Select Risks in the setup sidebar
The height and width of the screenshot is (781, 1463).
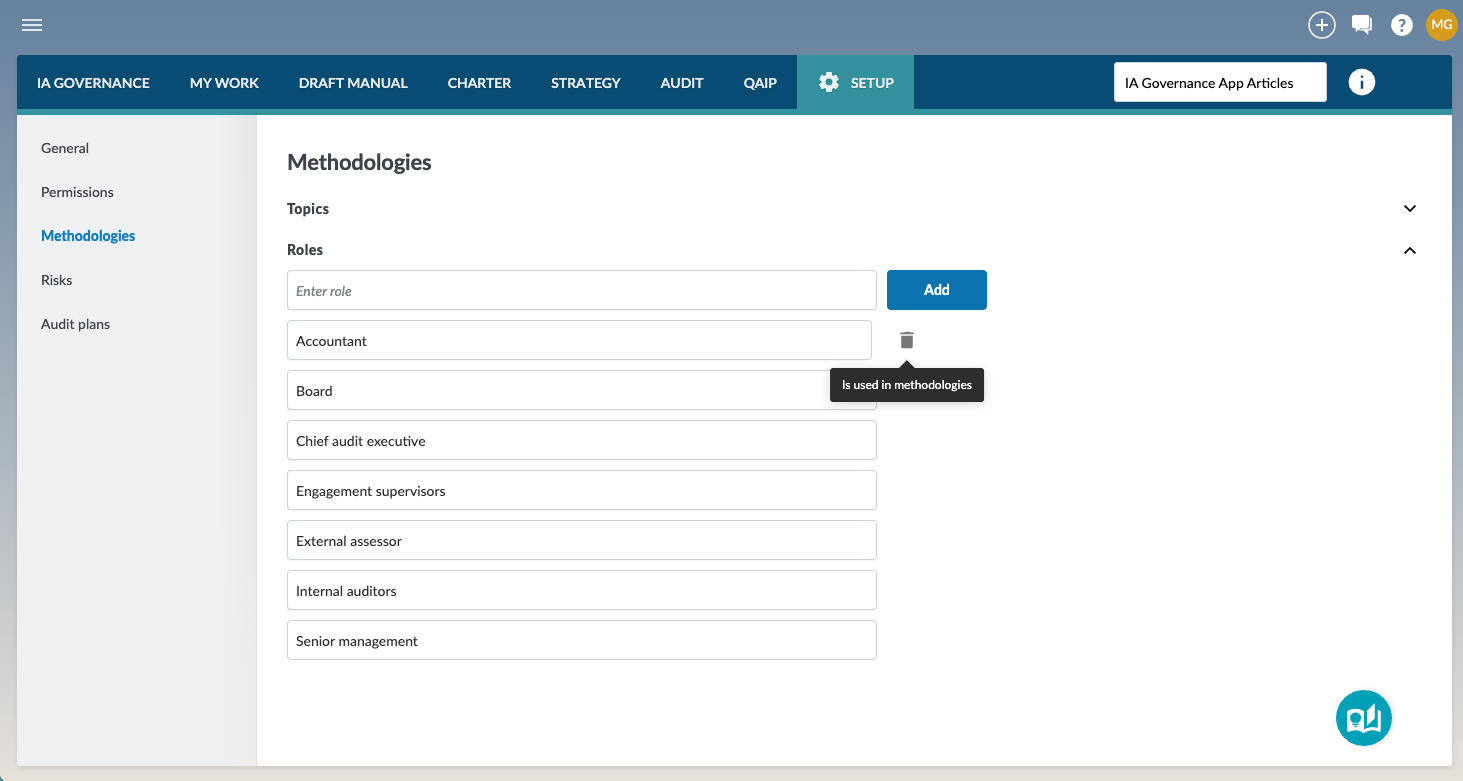[x=57, y=280]
